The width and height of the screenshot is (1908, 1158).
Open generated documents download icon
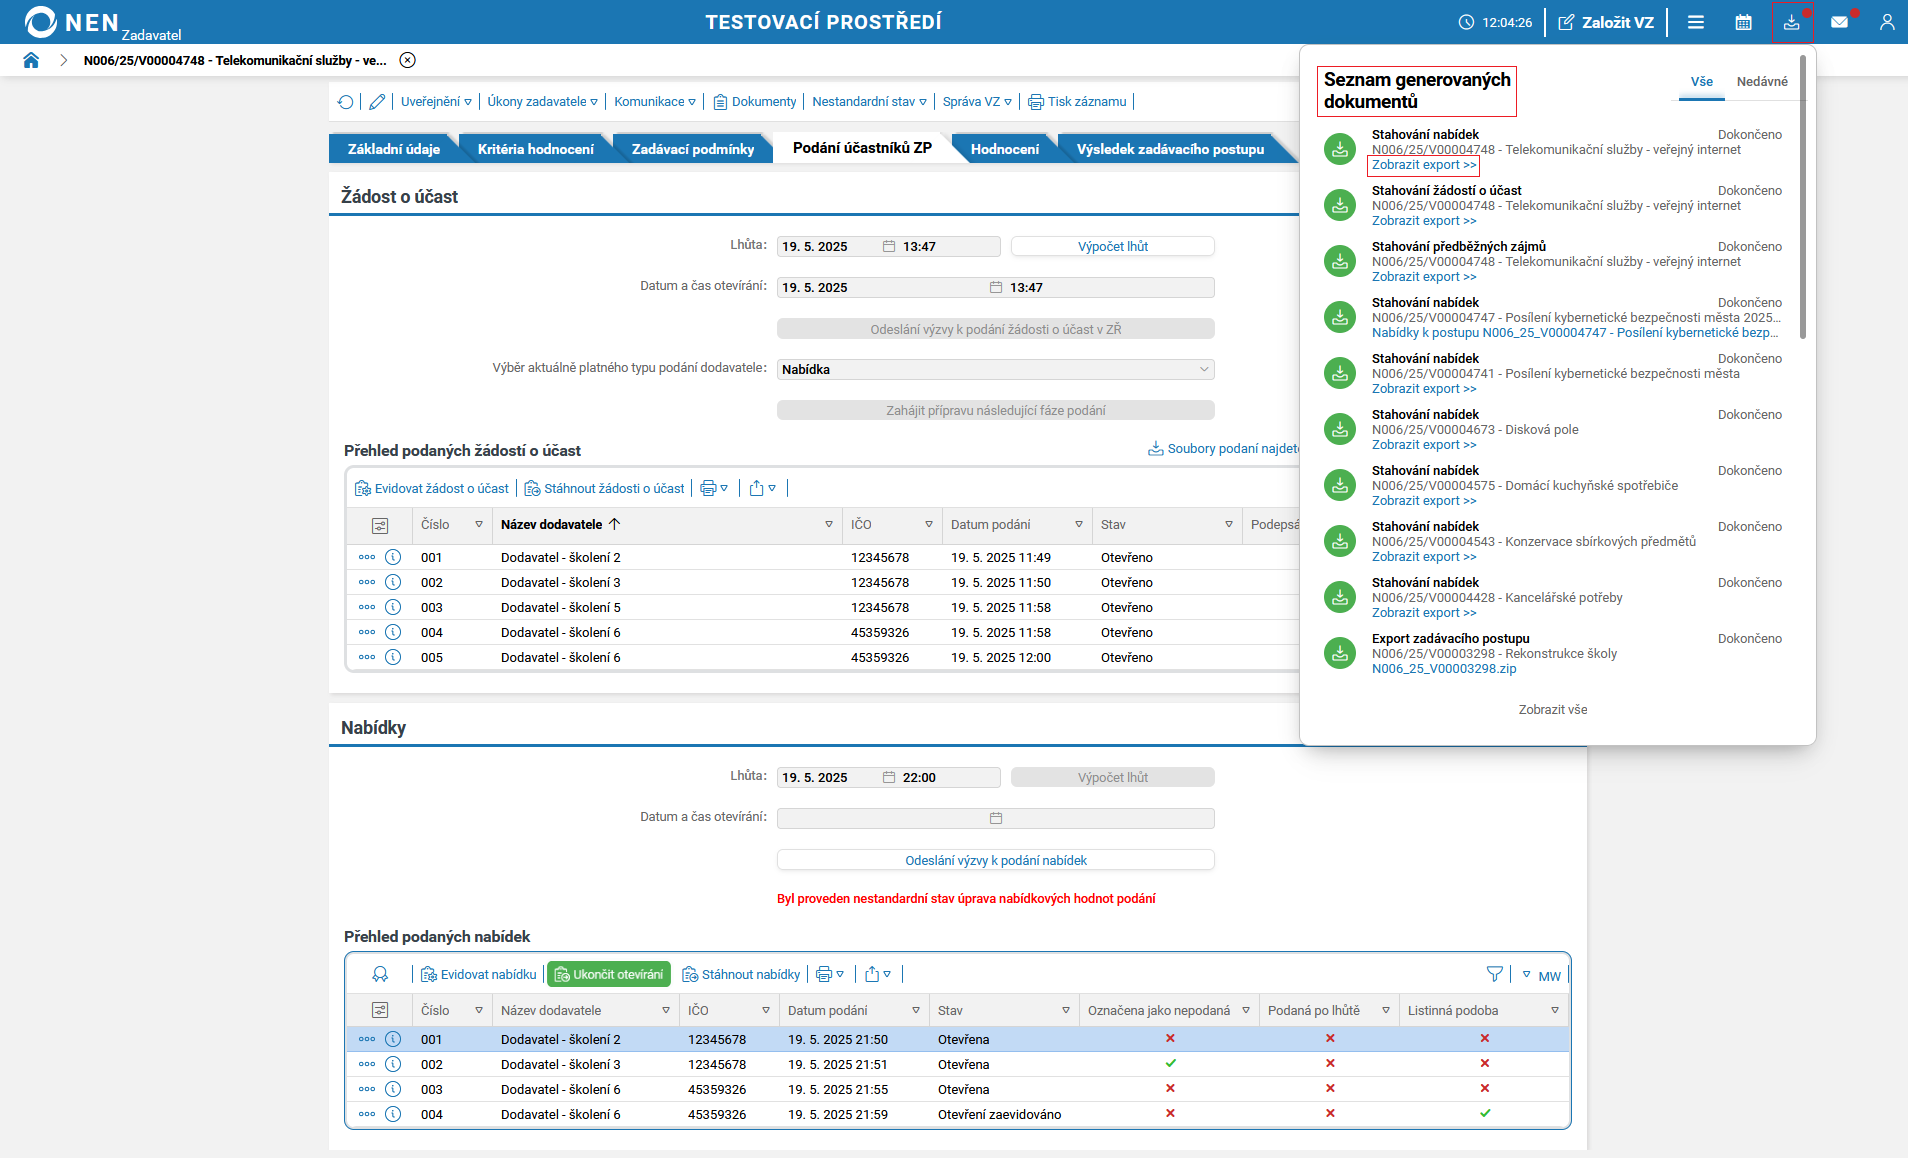click(1791, 22)
